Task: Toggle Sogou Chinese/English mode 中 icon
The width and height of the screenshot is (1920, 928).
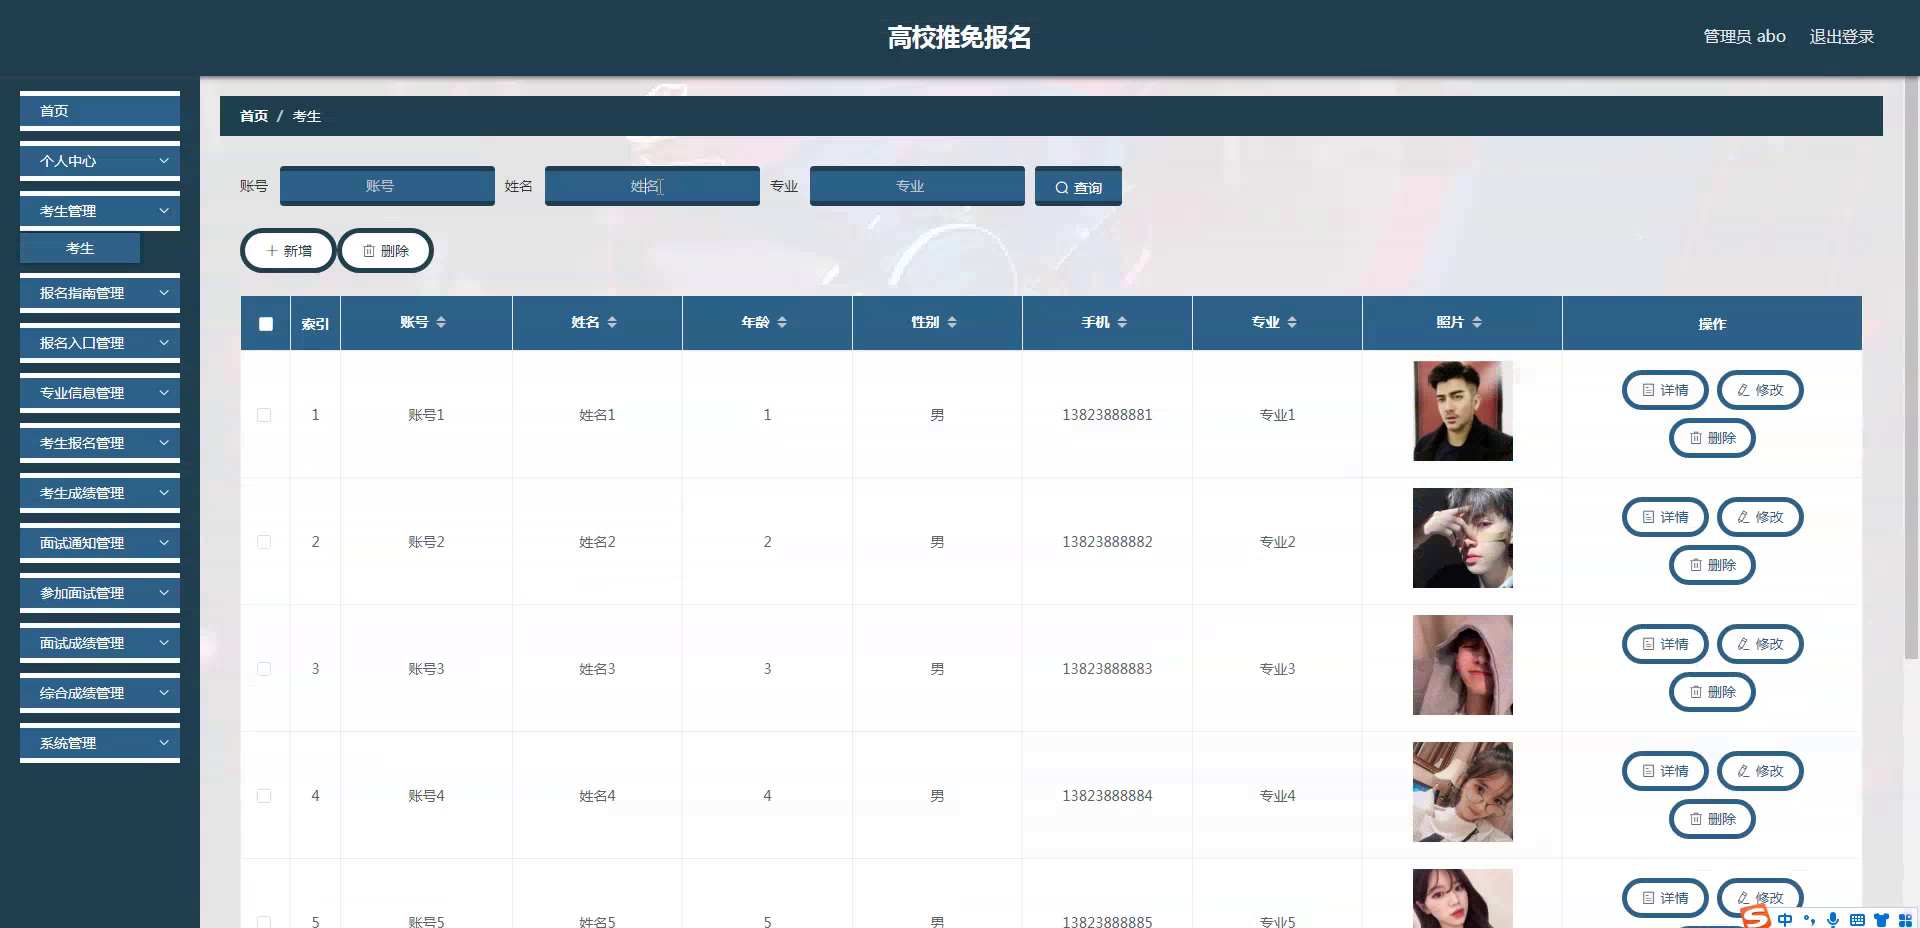Action: pyautogui.click(x=1785, y=920)
